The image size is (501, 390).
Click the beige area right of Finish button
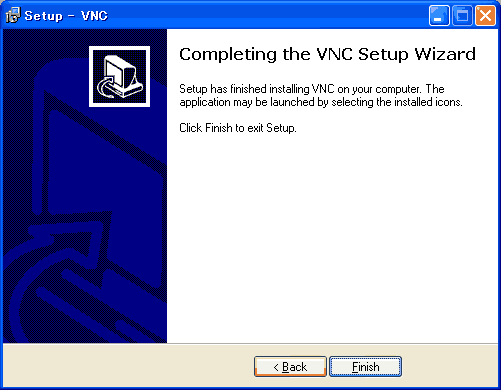point(450,367)
